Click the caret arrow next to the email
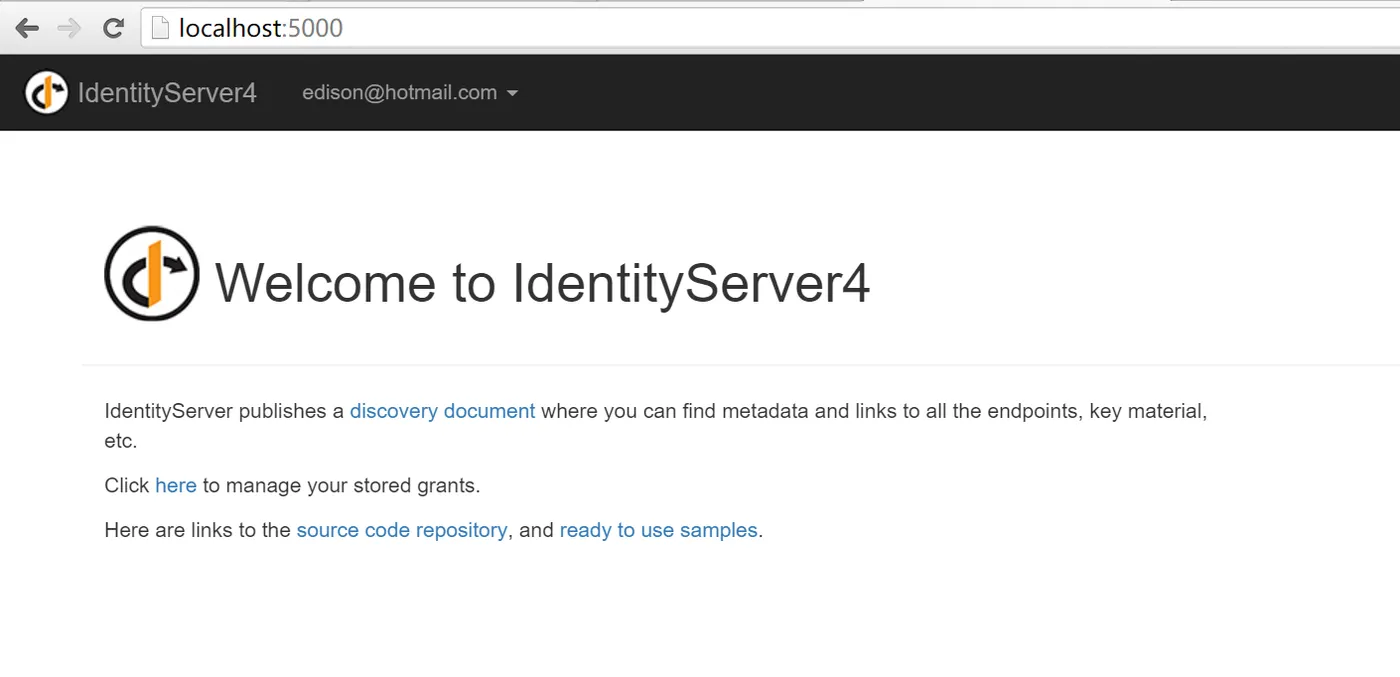The height and width of the screenshot is (677, 1400). click(x=513, y=94)
